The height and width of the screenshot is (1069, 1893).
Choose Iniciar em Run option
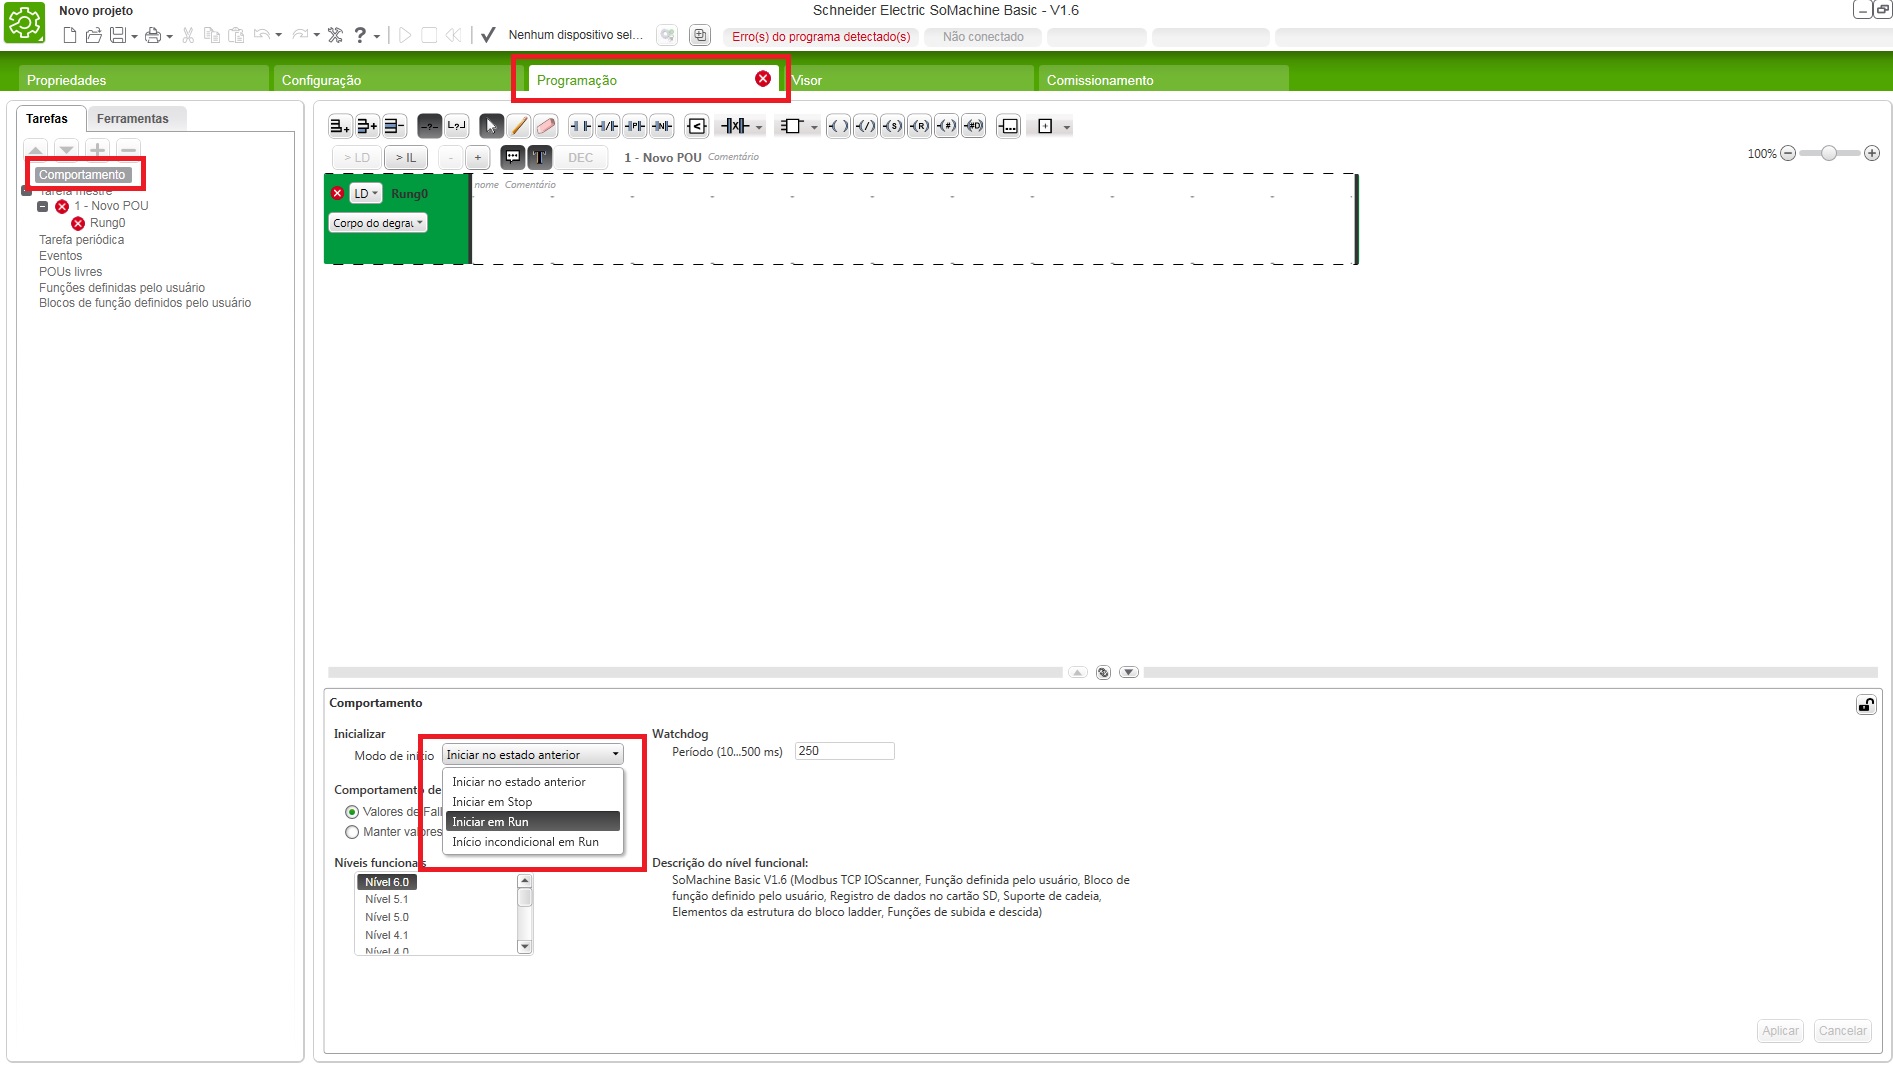click(533, 822)
